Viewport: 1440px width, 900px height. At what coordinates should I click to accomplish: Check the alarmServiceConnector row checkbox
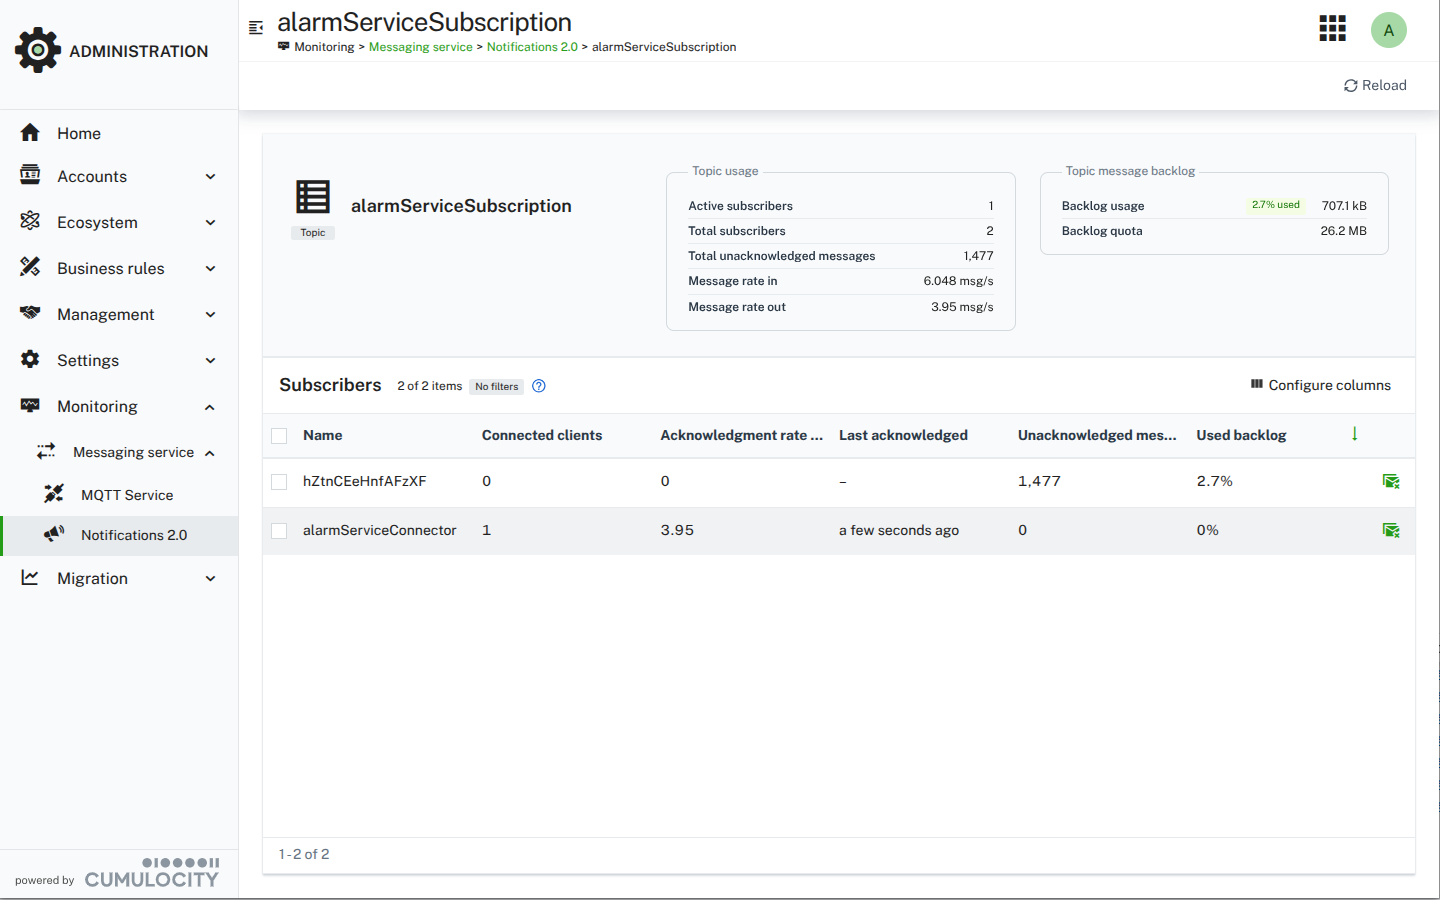(x=278, y=530)
